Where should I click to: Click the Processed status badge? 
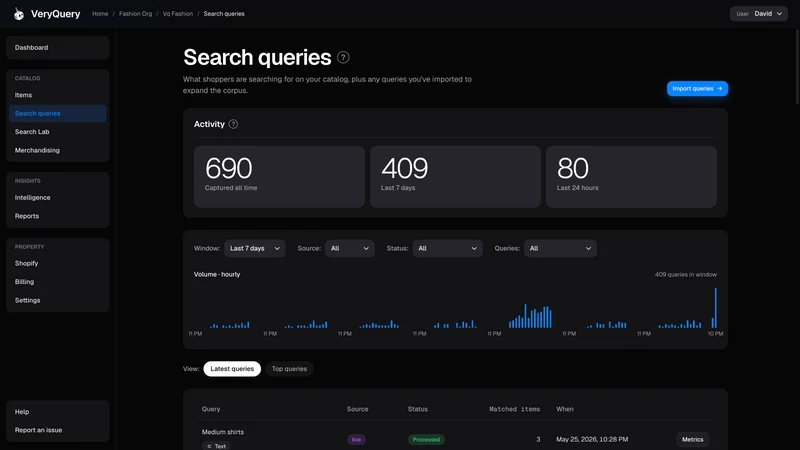point(426,439)
